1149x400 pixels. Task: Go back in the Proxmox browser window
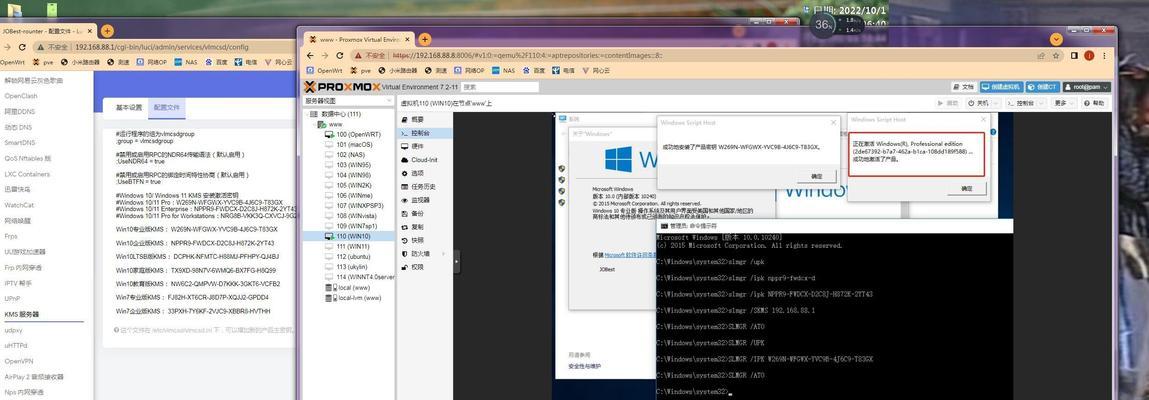click(x=310, y=55)
